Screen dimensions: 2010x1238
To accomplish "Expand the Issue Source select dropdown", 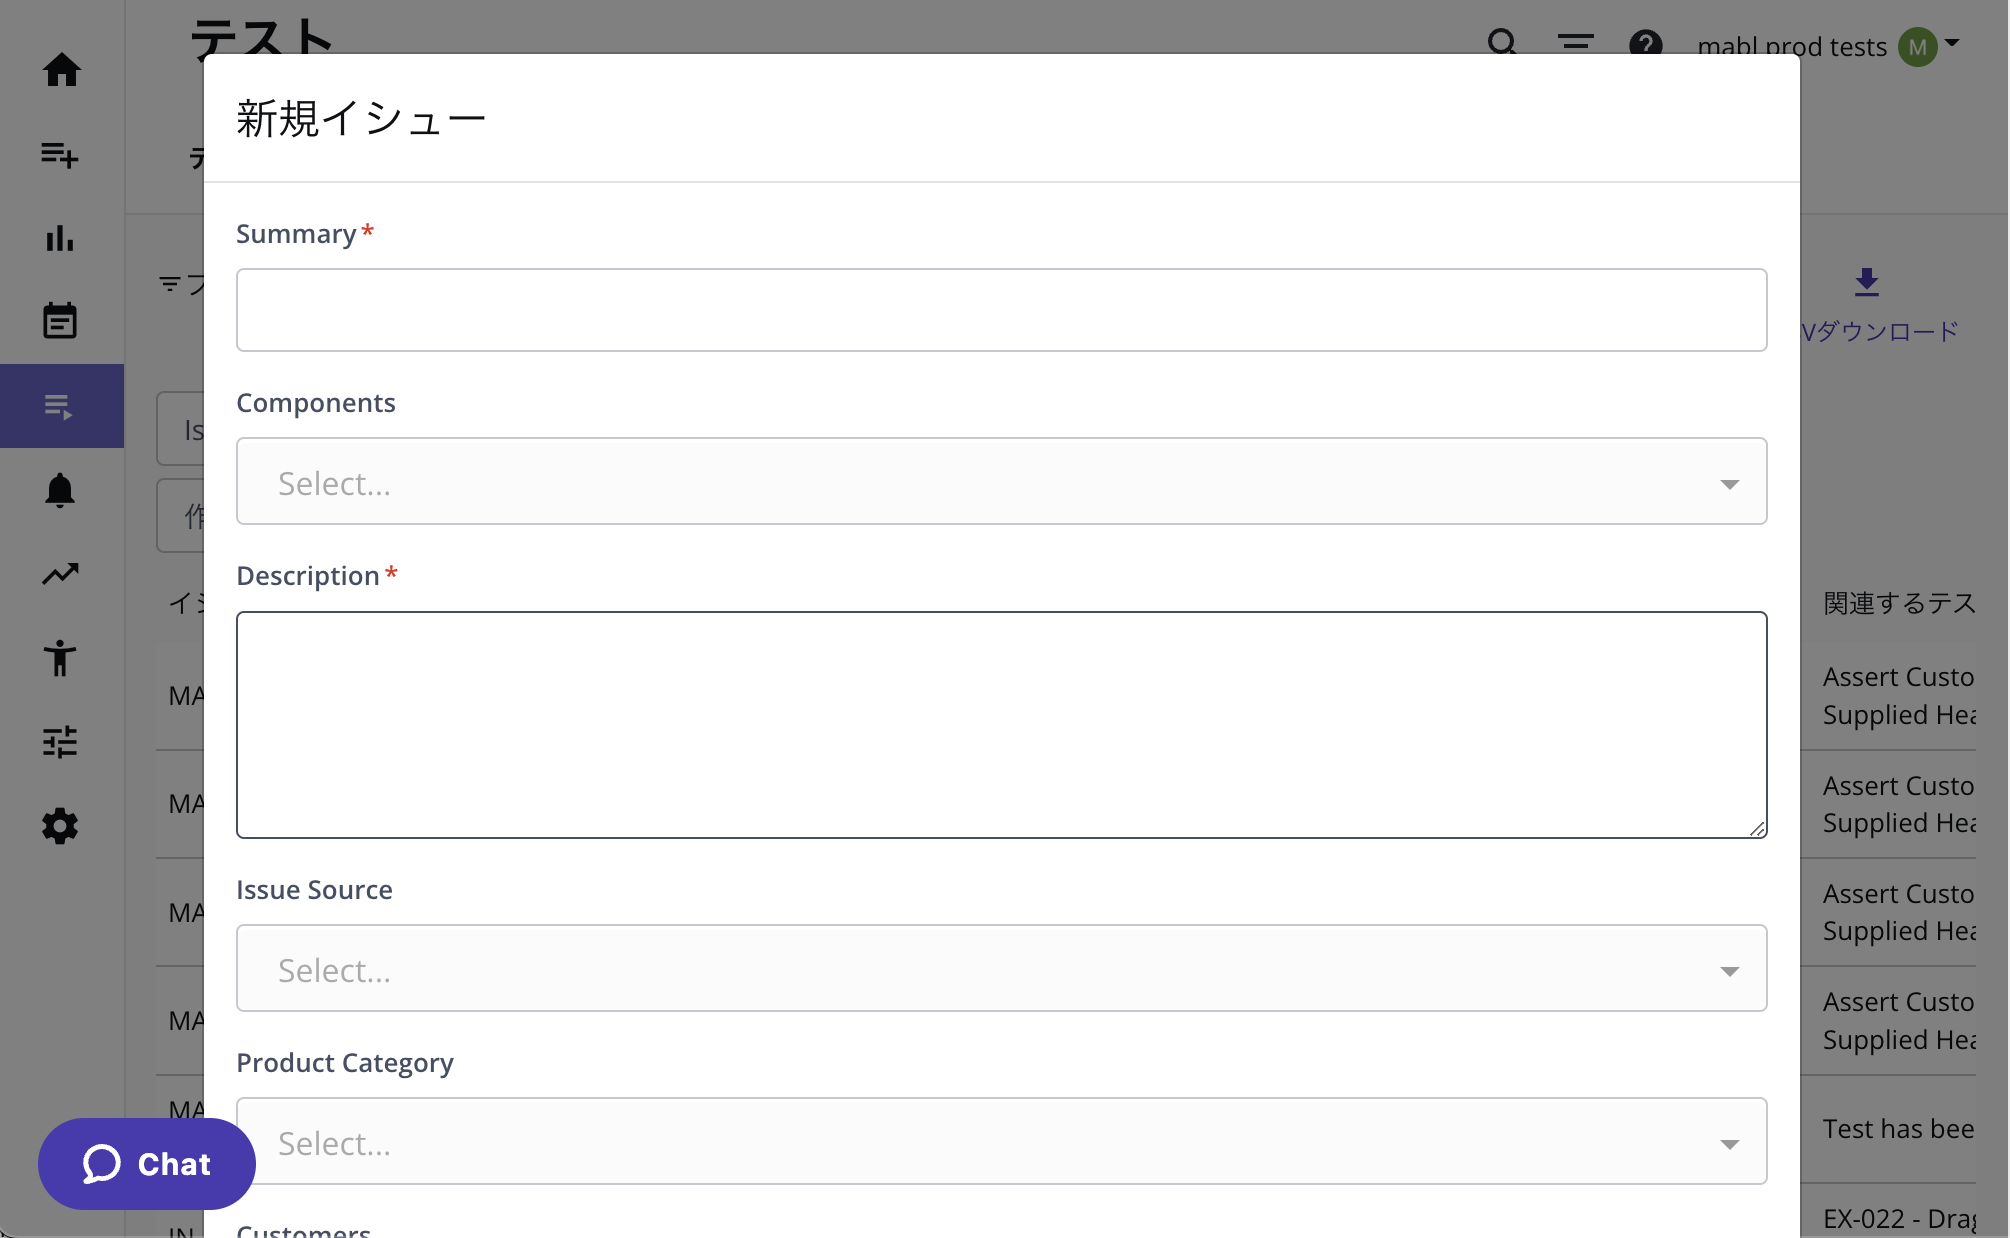I will click(x=1001, y=969).
